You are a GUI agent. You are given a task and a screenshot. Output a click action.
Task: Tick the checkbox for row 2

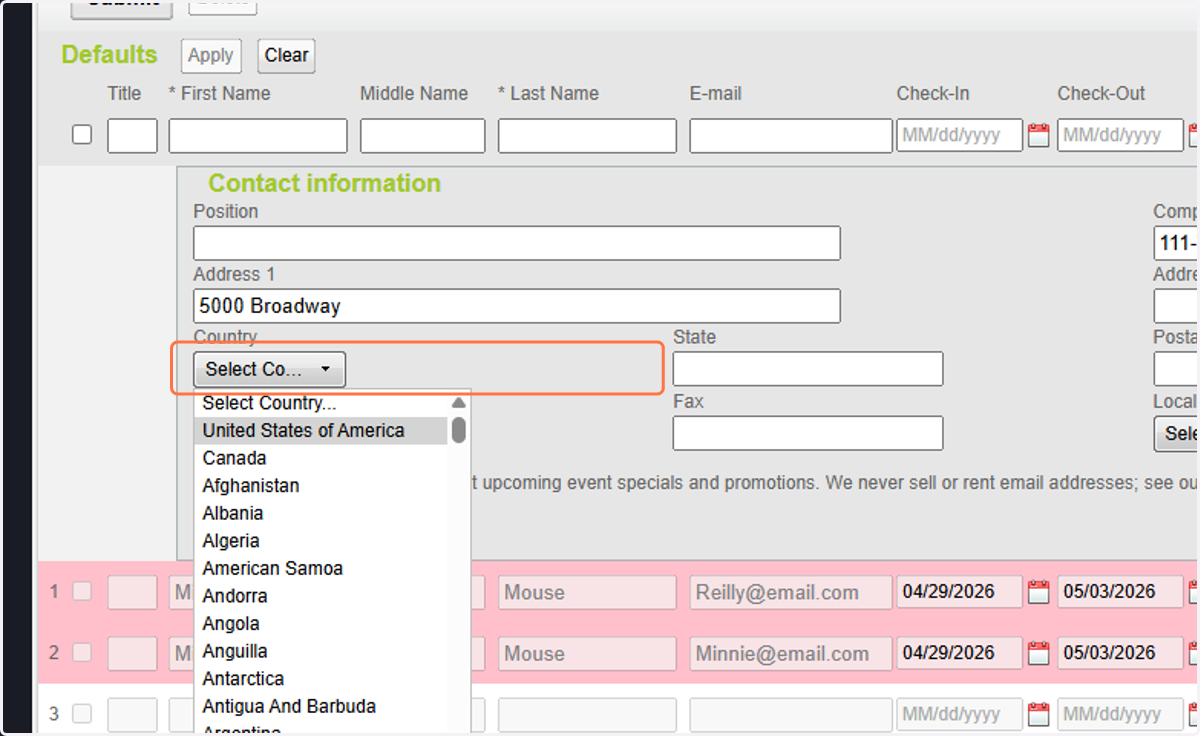[82, 652]
